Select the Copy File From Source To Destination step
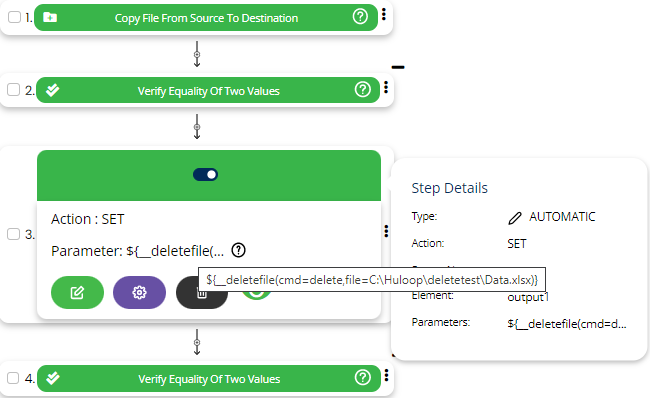This screenshot has width=650, height=398. pos(206,17)
